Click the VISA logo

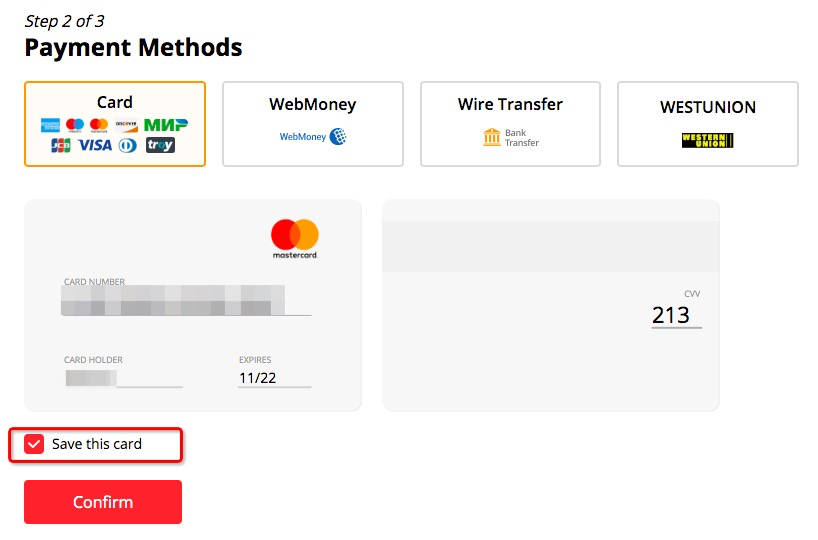point(95,145)
